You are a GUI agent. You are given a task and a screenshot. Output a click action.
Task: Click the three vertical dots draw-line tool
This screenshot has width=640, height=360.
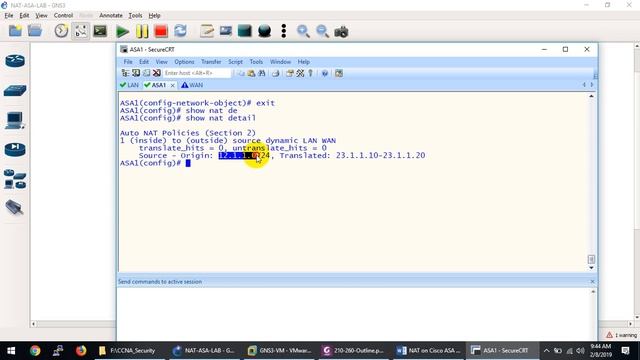(x=284, y=31)
